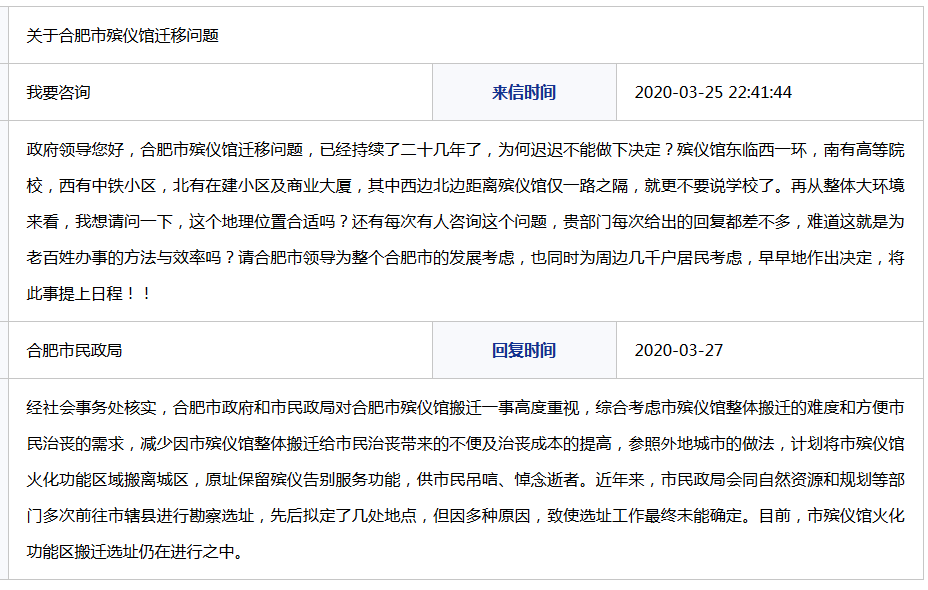Click the line starting 门多次前往市辖县进行勘察选址
This screenshot has width=928, height=590.
(x=465, y=516)
